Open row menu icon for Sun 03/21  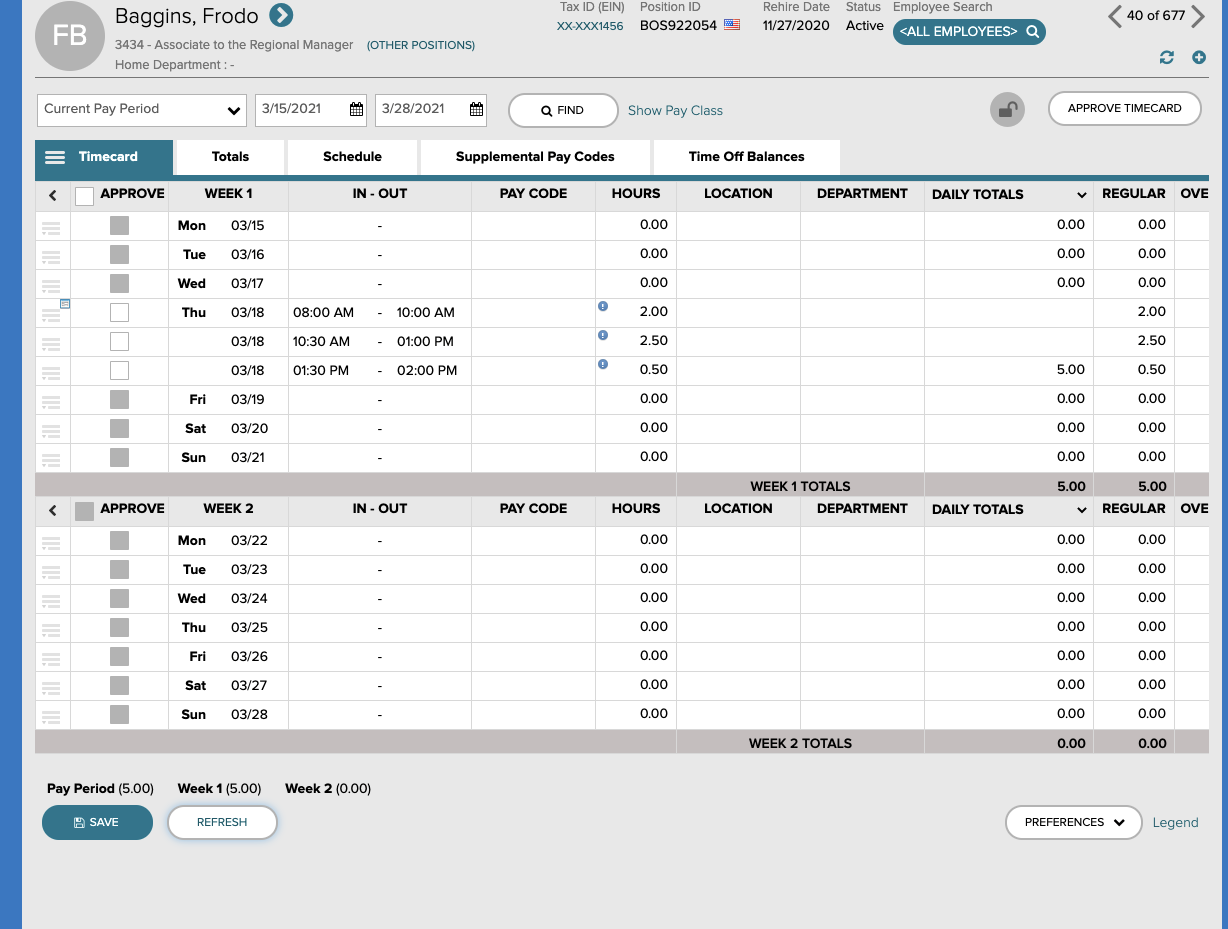coord(51,459)
